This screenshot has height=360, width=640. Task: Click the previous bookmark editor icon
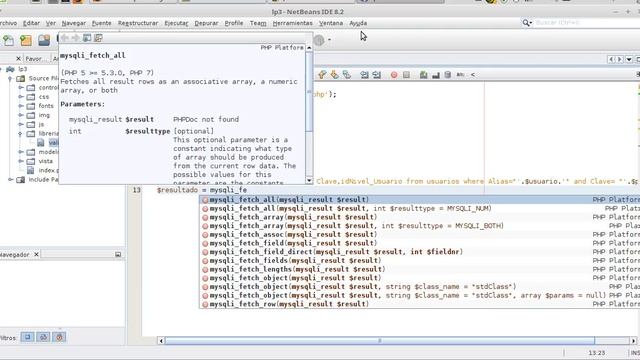coord(322,75)
